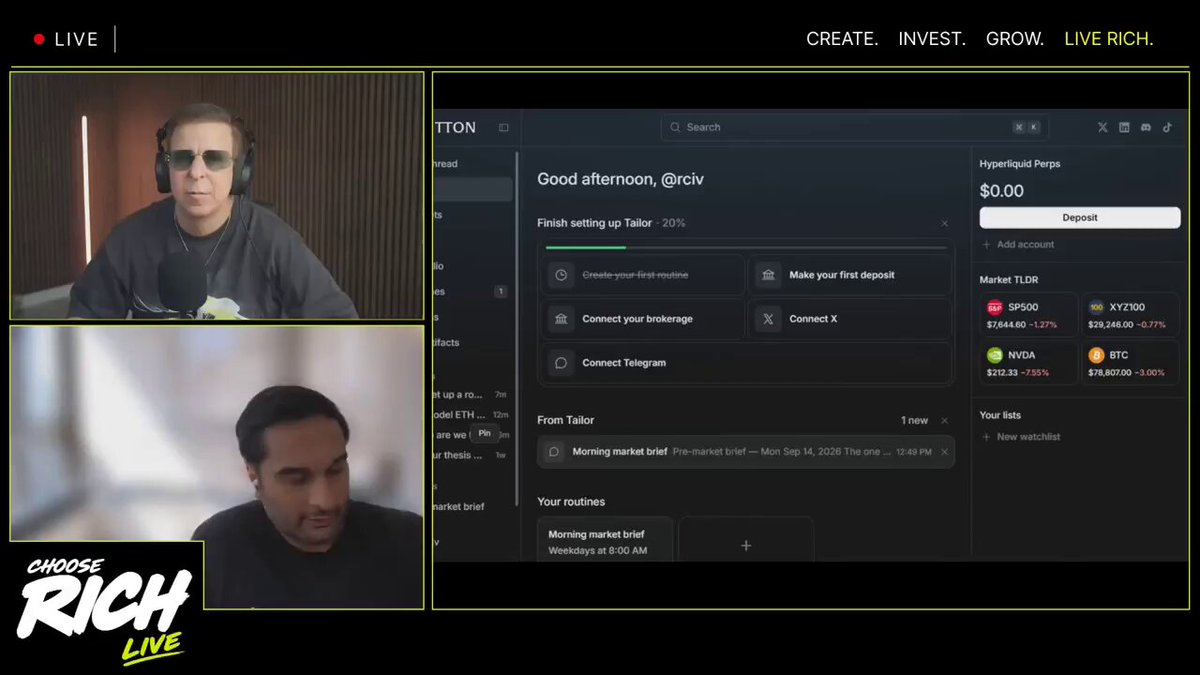Click the clock icon beside Create your first routine

point(561,275)
